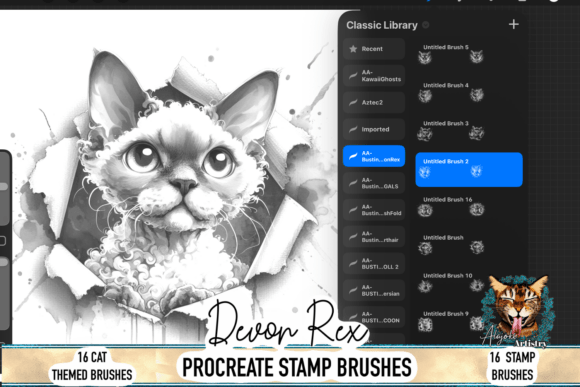Click the Classic Library title

[x=382, y=25]
